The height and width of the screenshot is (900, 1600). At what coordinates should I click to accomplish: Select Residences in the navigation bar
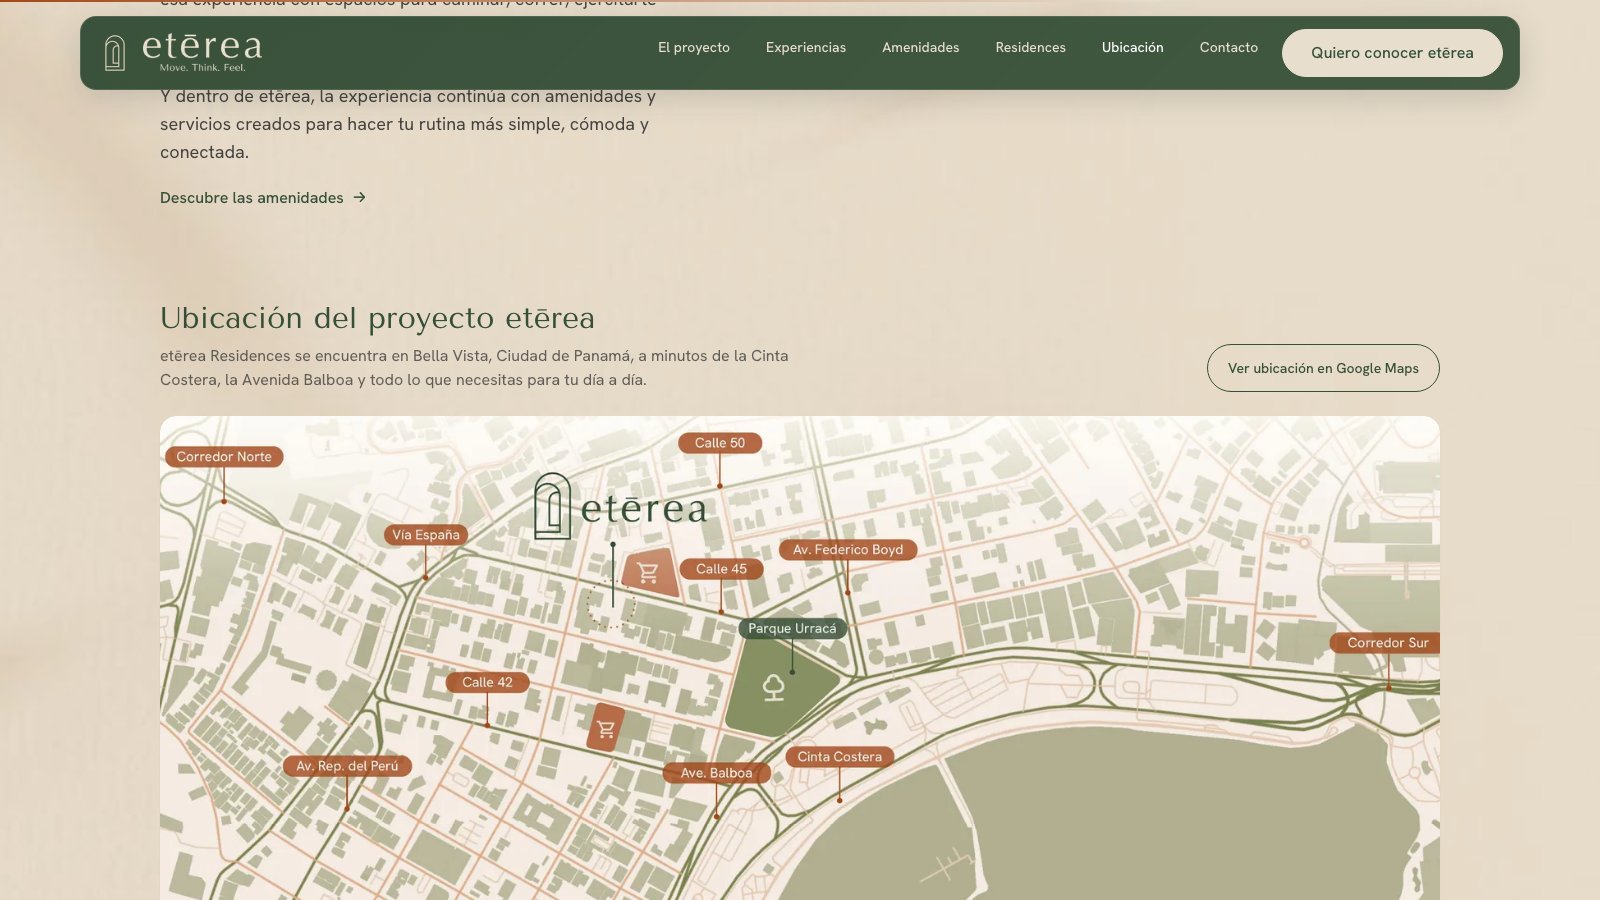pos(1031,48)
